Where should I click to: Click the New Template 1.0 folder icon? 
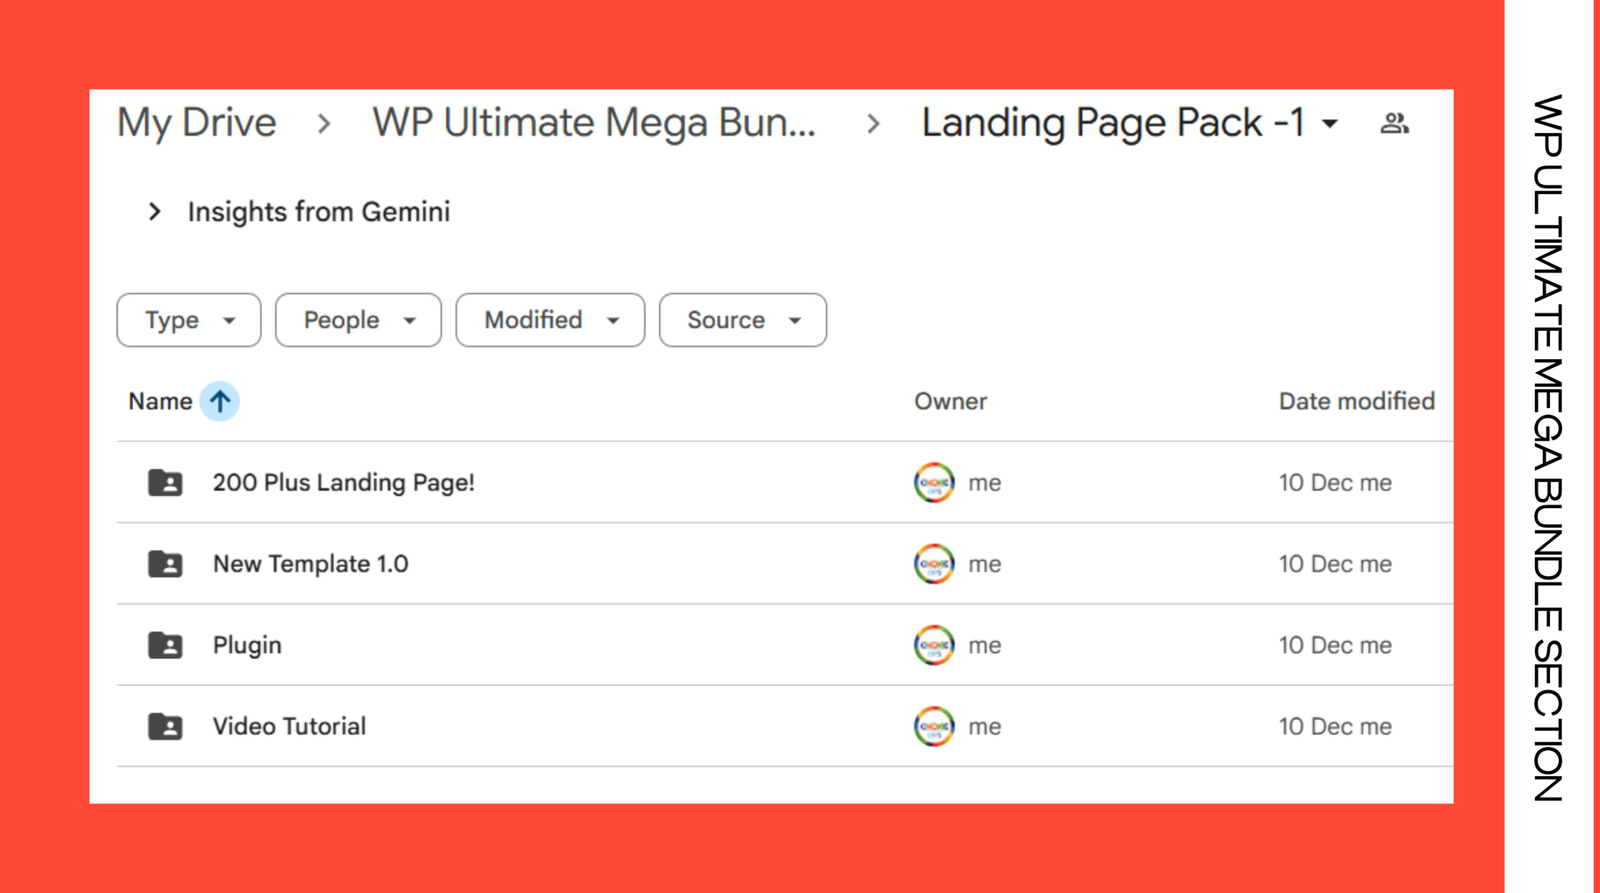coord(165,564)
